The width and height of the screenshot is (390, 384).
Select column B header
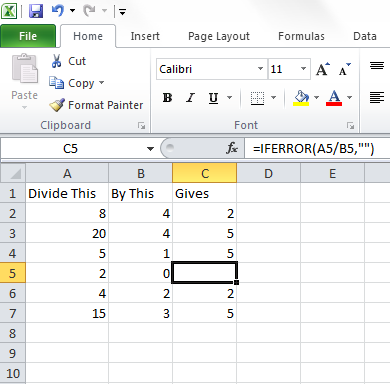click(x=141, y=173)
